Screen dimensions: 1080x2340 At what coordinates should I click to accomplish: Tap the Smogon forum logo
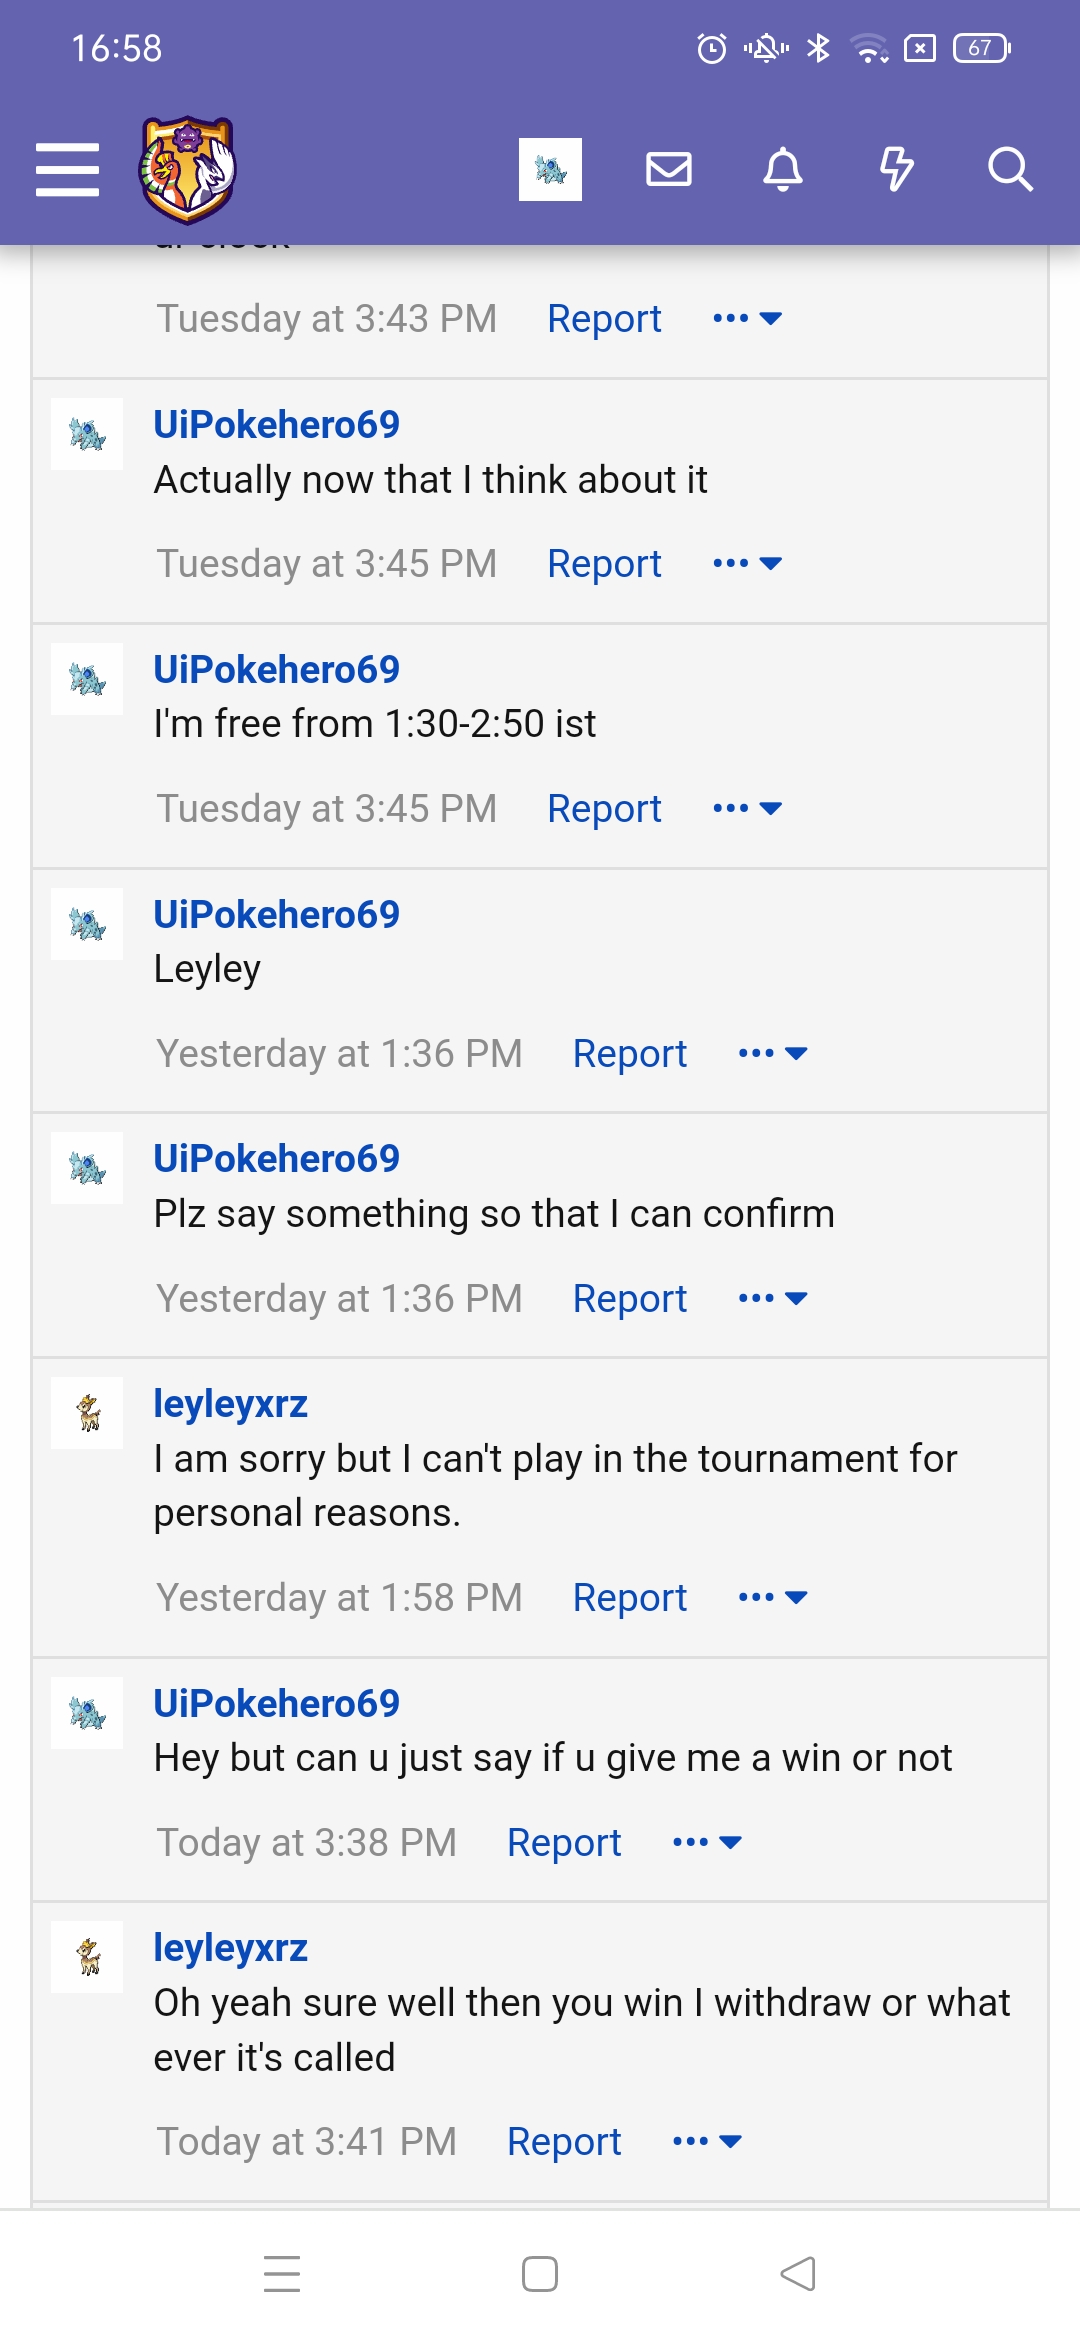click(187, 170)
